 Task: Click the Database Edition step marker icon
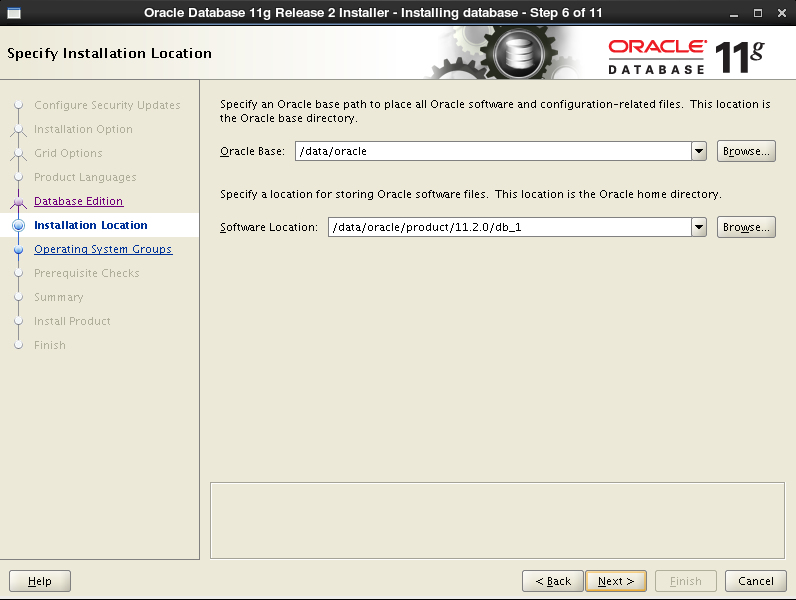tap(19, 202)
